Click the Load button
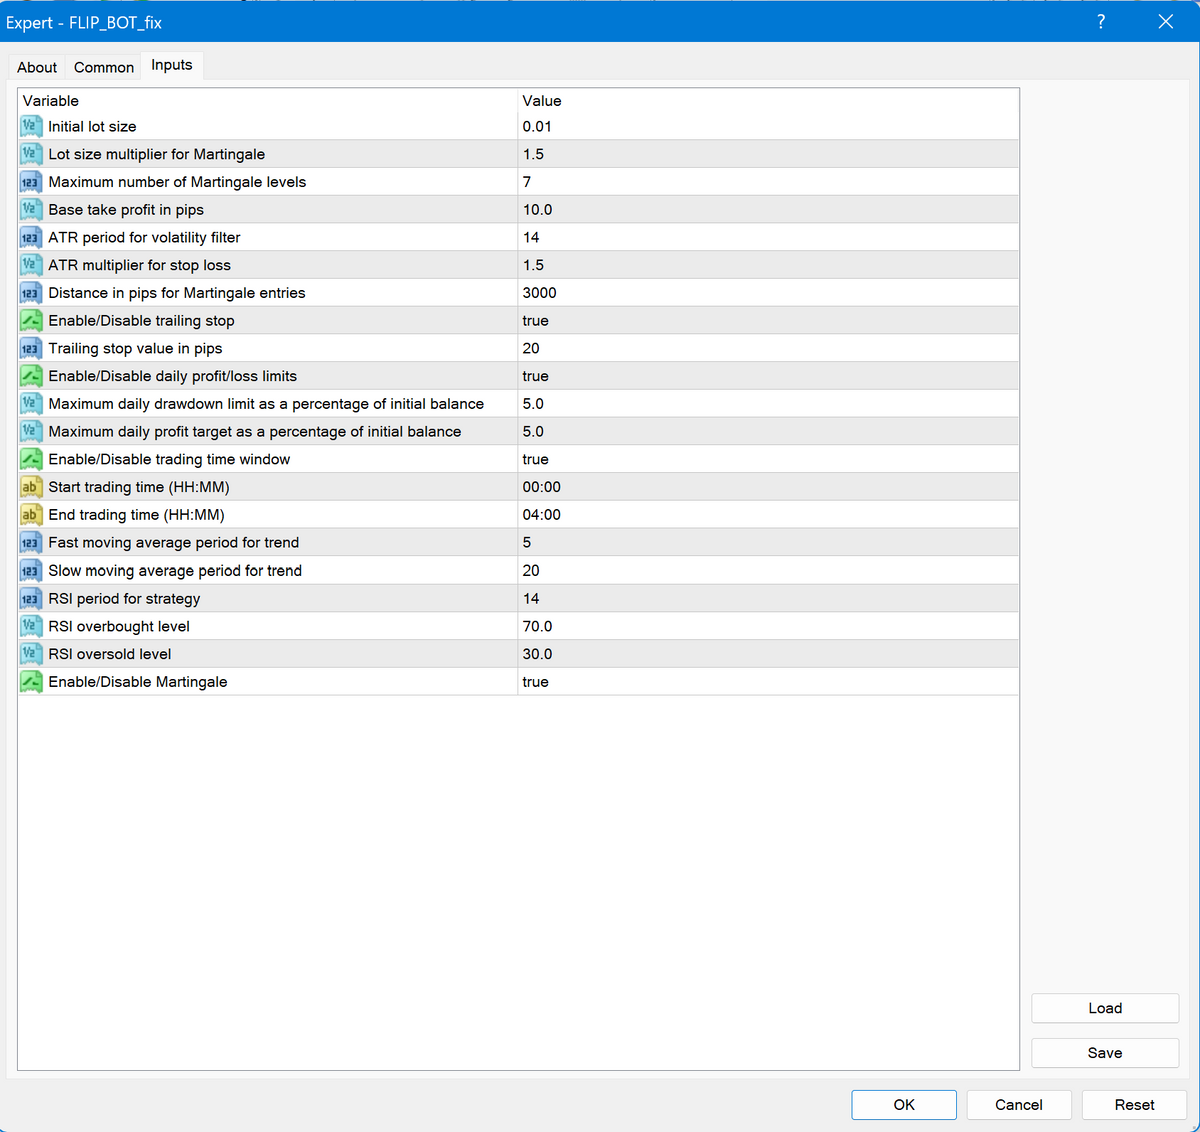Viewport: 1200px width, 1132px height. click(1105, 1008)
